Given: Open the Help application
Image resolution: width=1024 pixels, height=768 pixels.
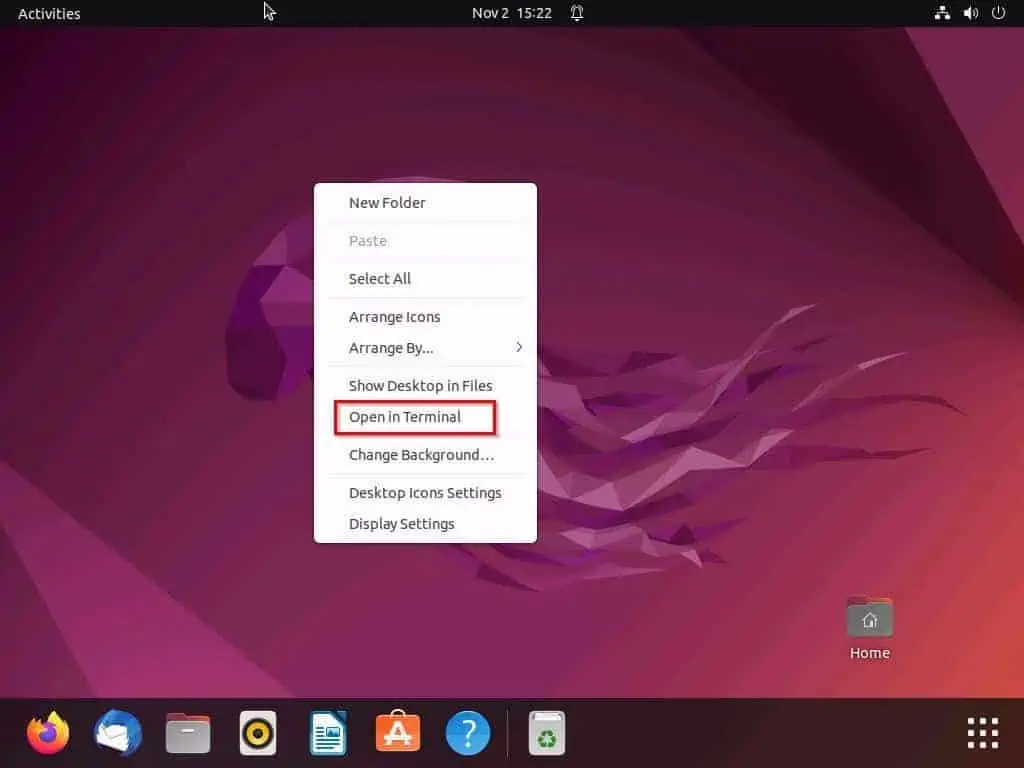Looking at the screenshot, I should [467, 732].
